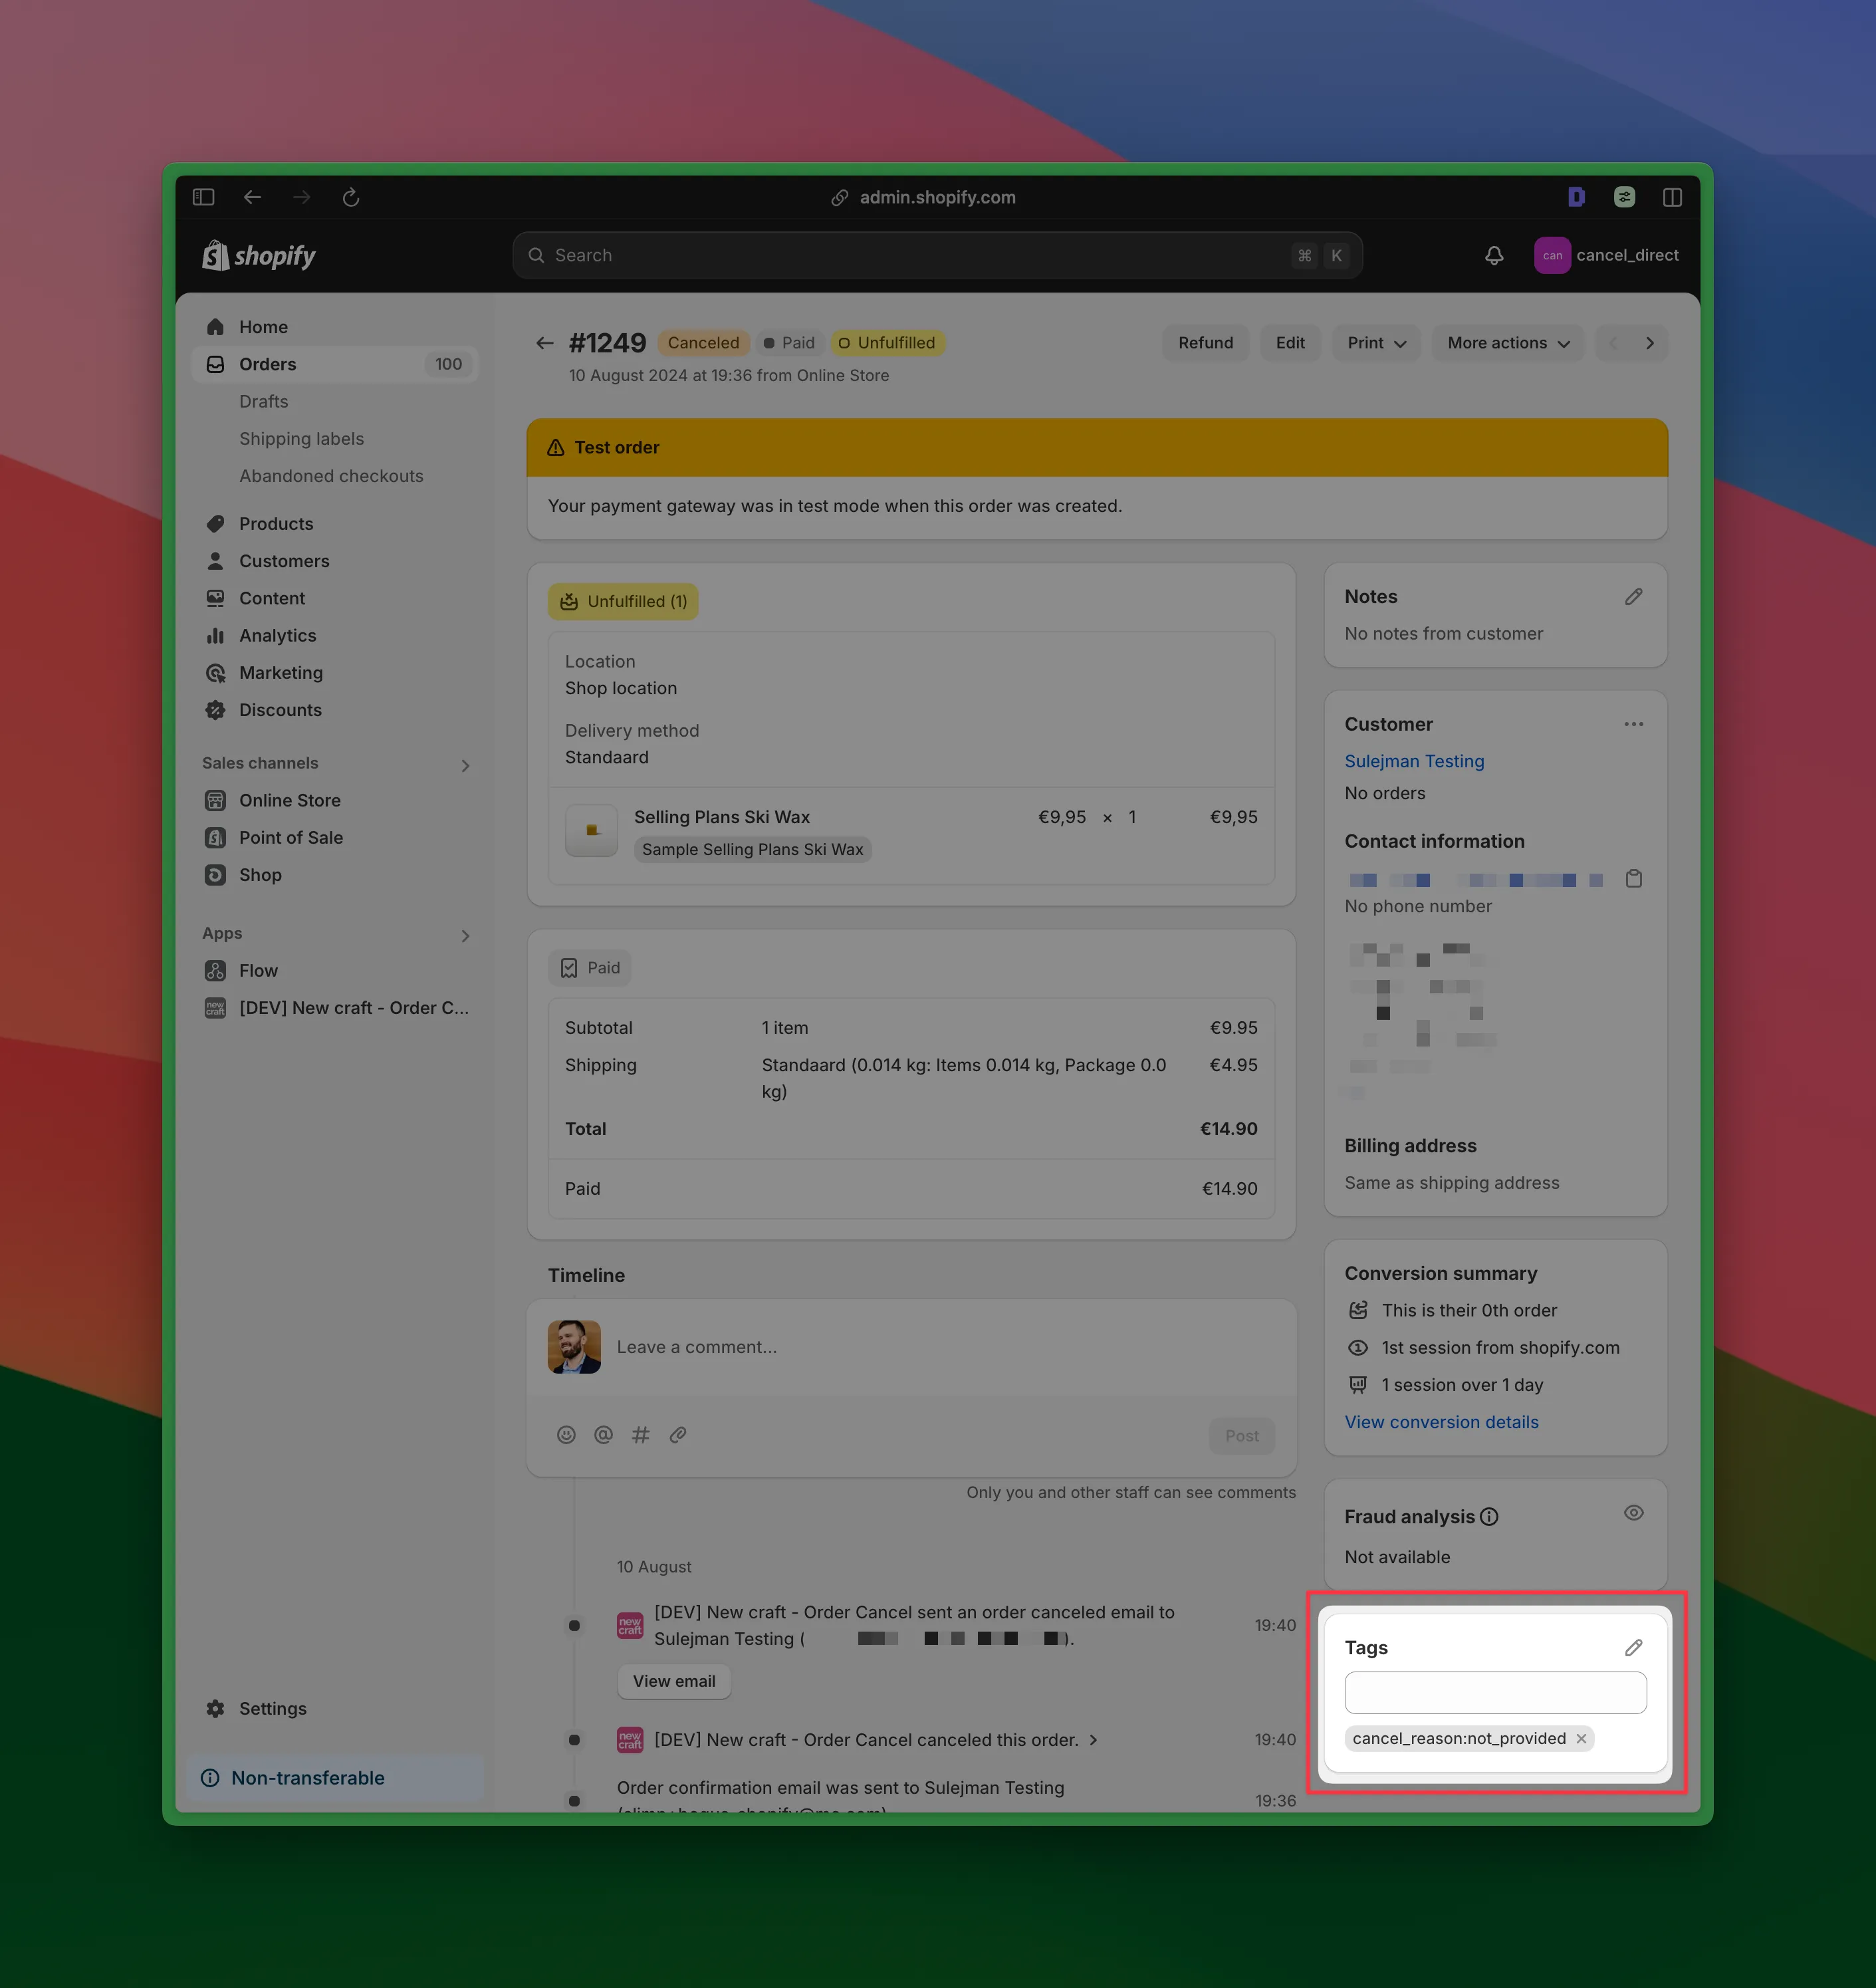Viewport: 1876px width, 1988px height.
Task: Edit Tags using the pencil icon
Action: pyautogui.click(x=1634, y=1647)
